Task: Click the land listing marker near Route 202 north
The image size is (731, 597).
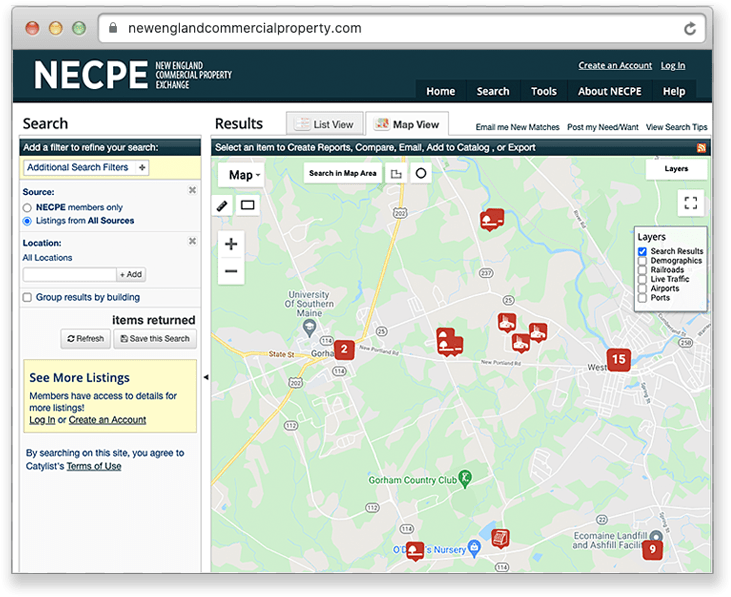Action: pyautogui.click(x=492, y=220)
